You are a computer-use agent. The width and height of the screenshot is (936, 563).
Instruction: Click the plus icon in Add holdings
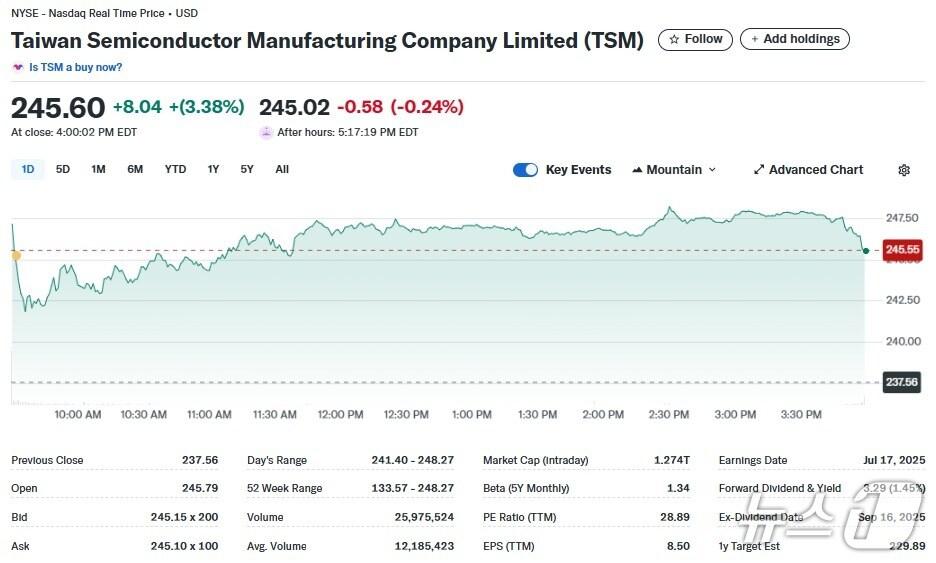pyautogui.click(x=755, y=40)
